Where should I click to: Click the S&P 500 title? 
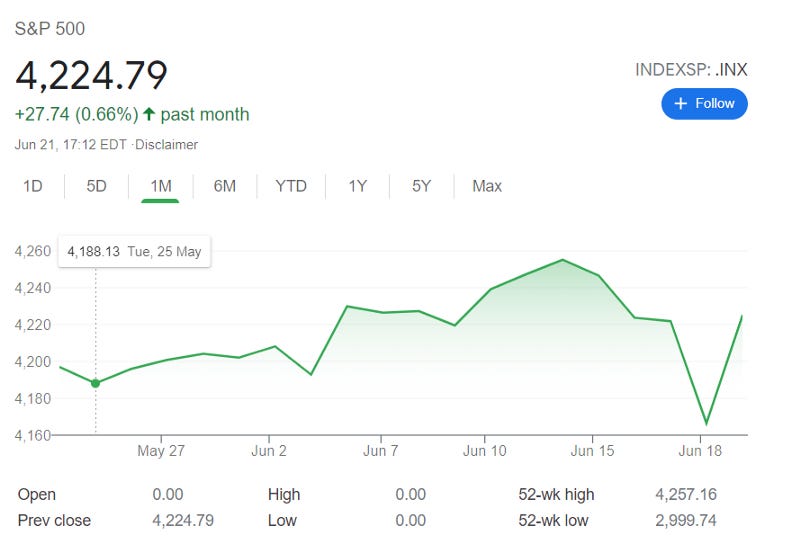[50, 29]
